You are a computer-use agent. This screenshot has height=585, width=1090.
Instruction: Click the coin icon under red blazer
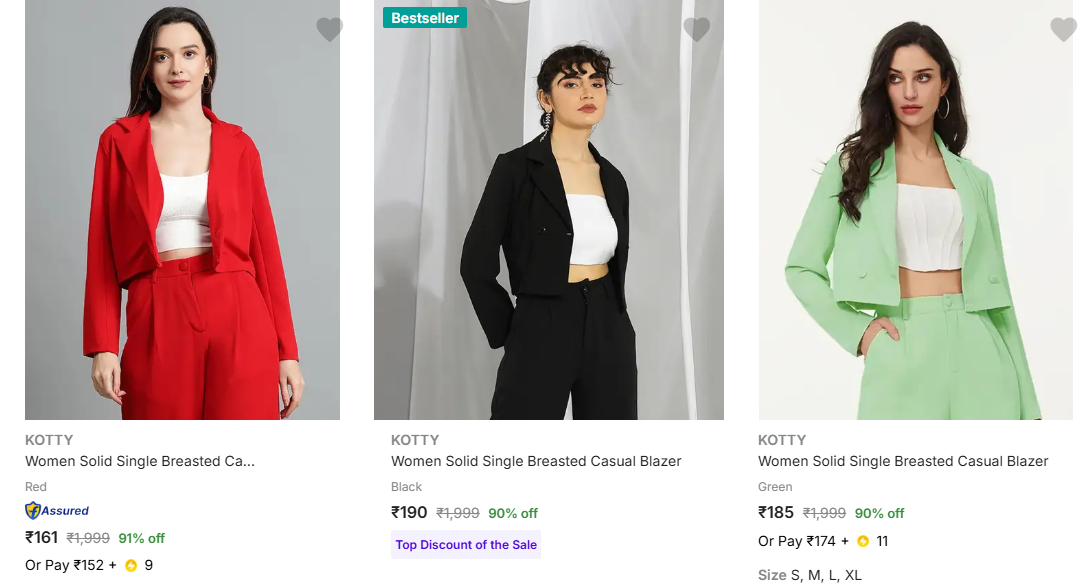131,565
